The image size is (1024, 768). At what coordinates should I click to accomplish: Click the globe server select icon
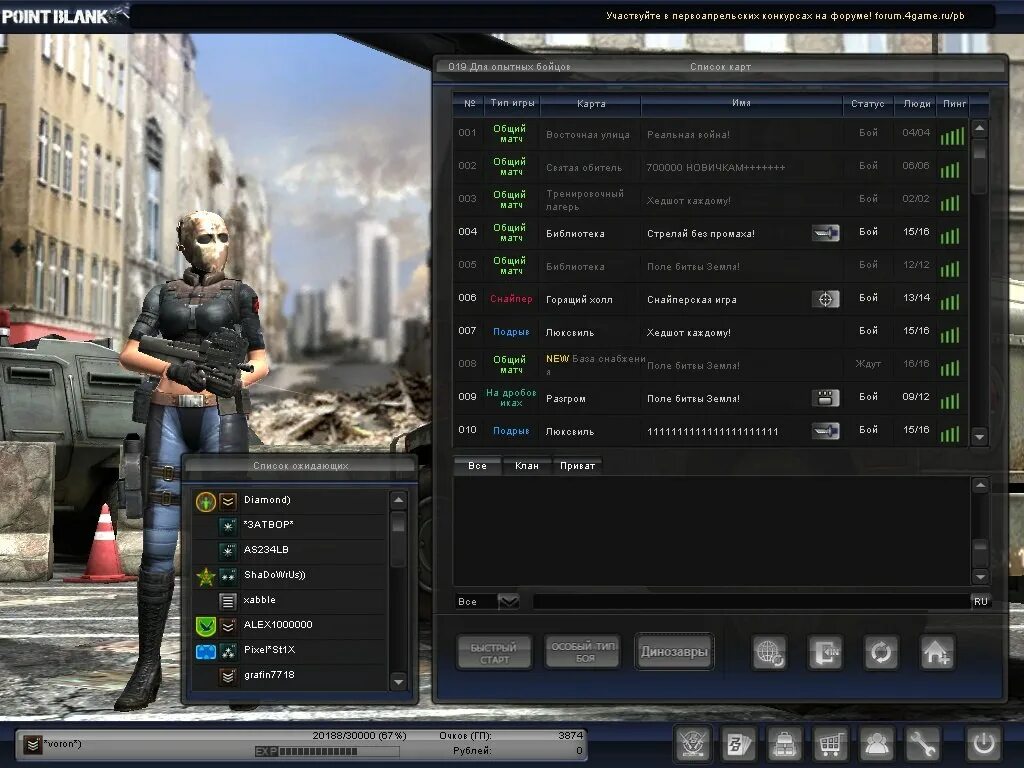tap(770, 652)
